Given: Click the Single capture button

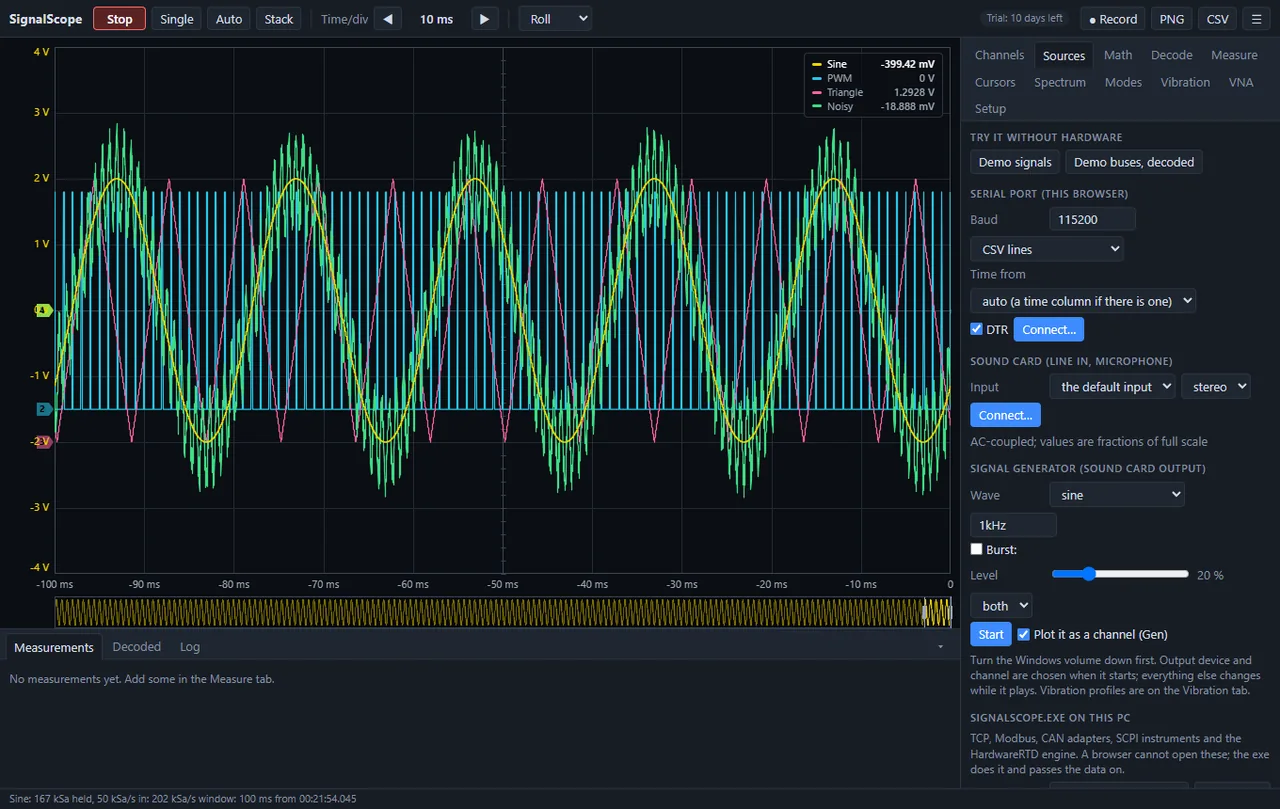Looking at the screenshot, I should click(177, 19).
